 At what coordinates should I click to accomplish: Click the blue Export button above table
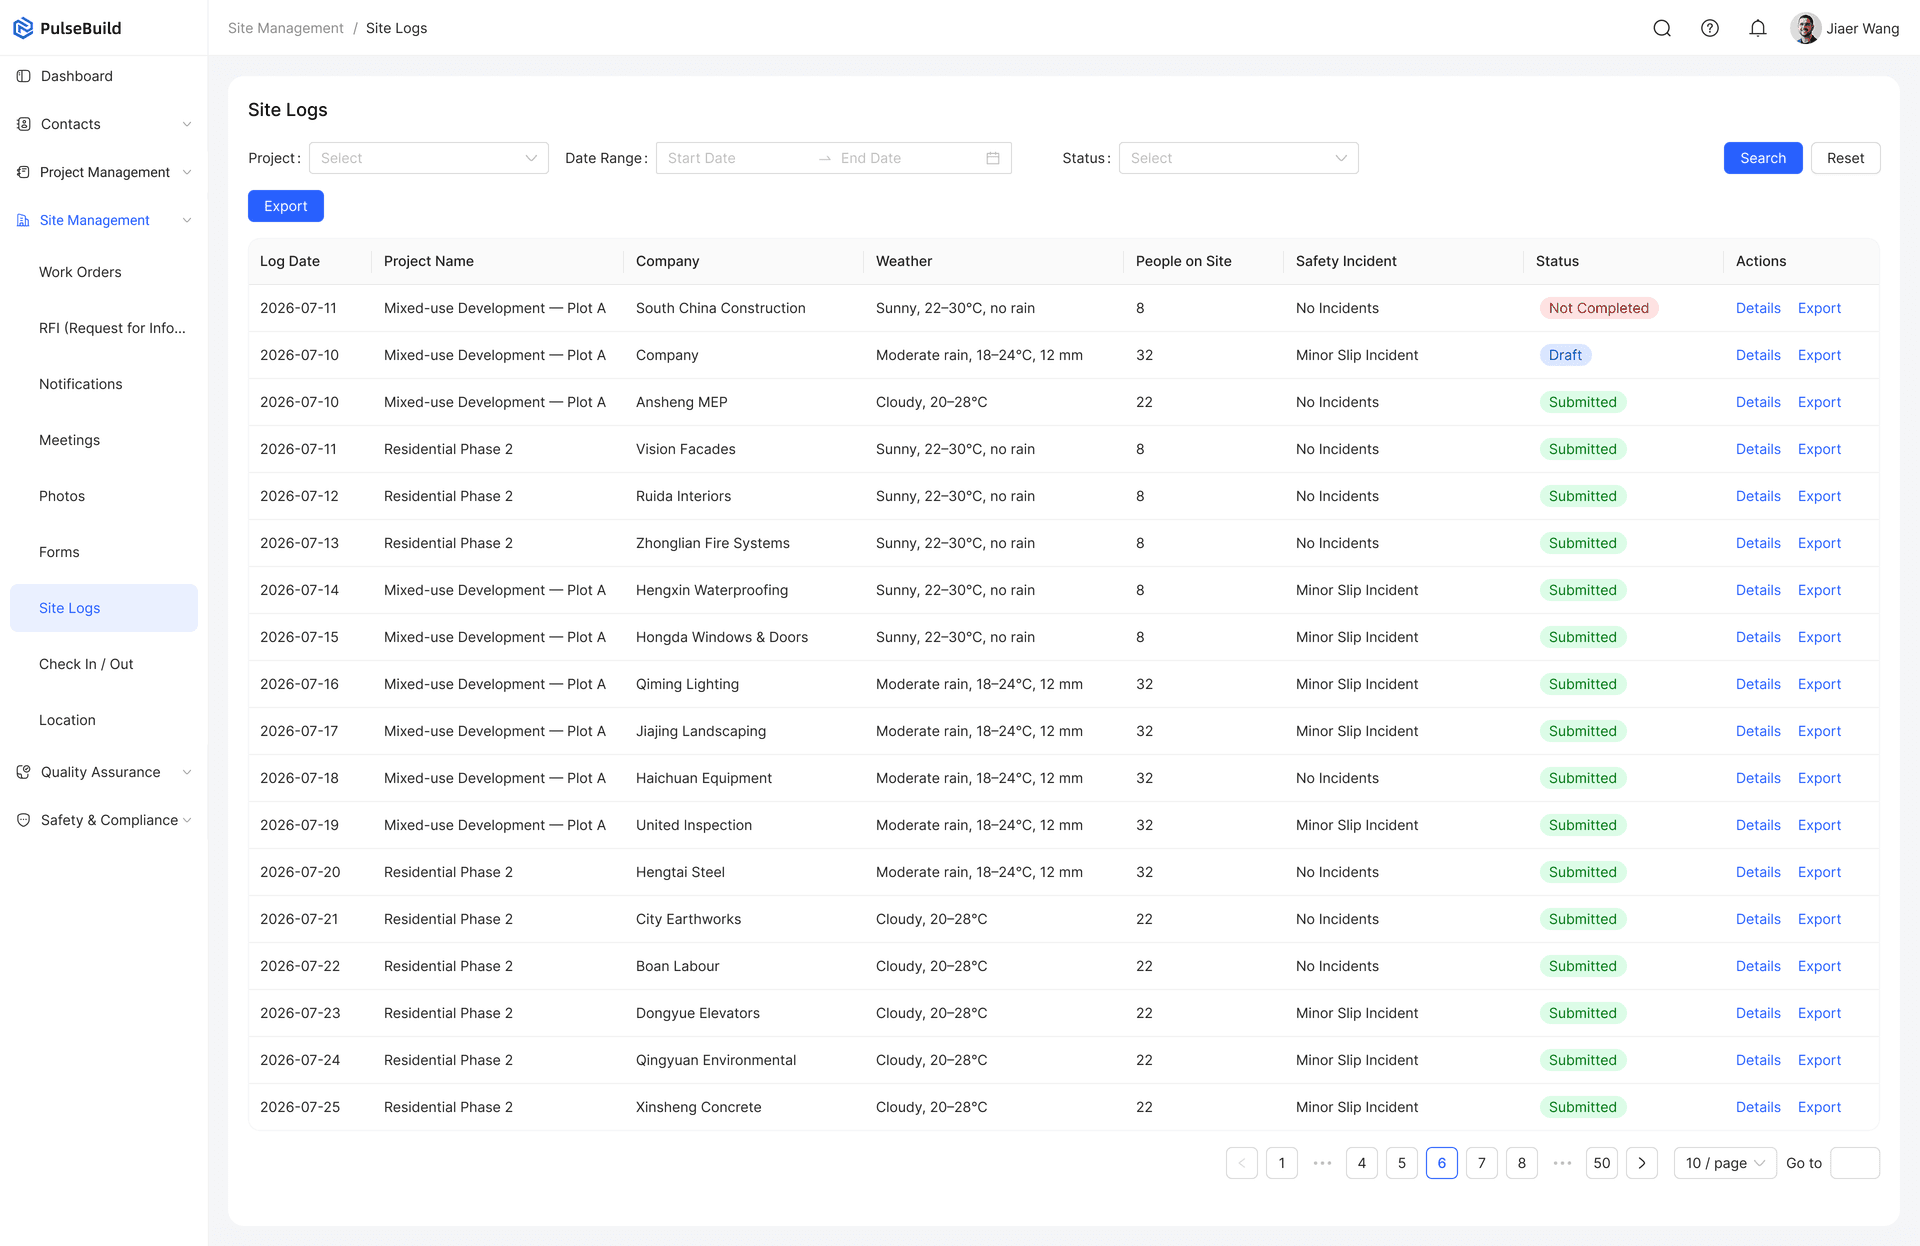286,206
